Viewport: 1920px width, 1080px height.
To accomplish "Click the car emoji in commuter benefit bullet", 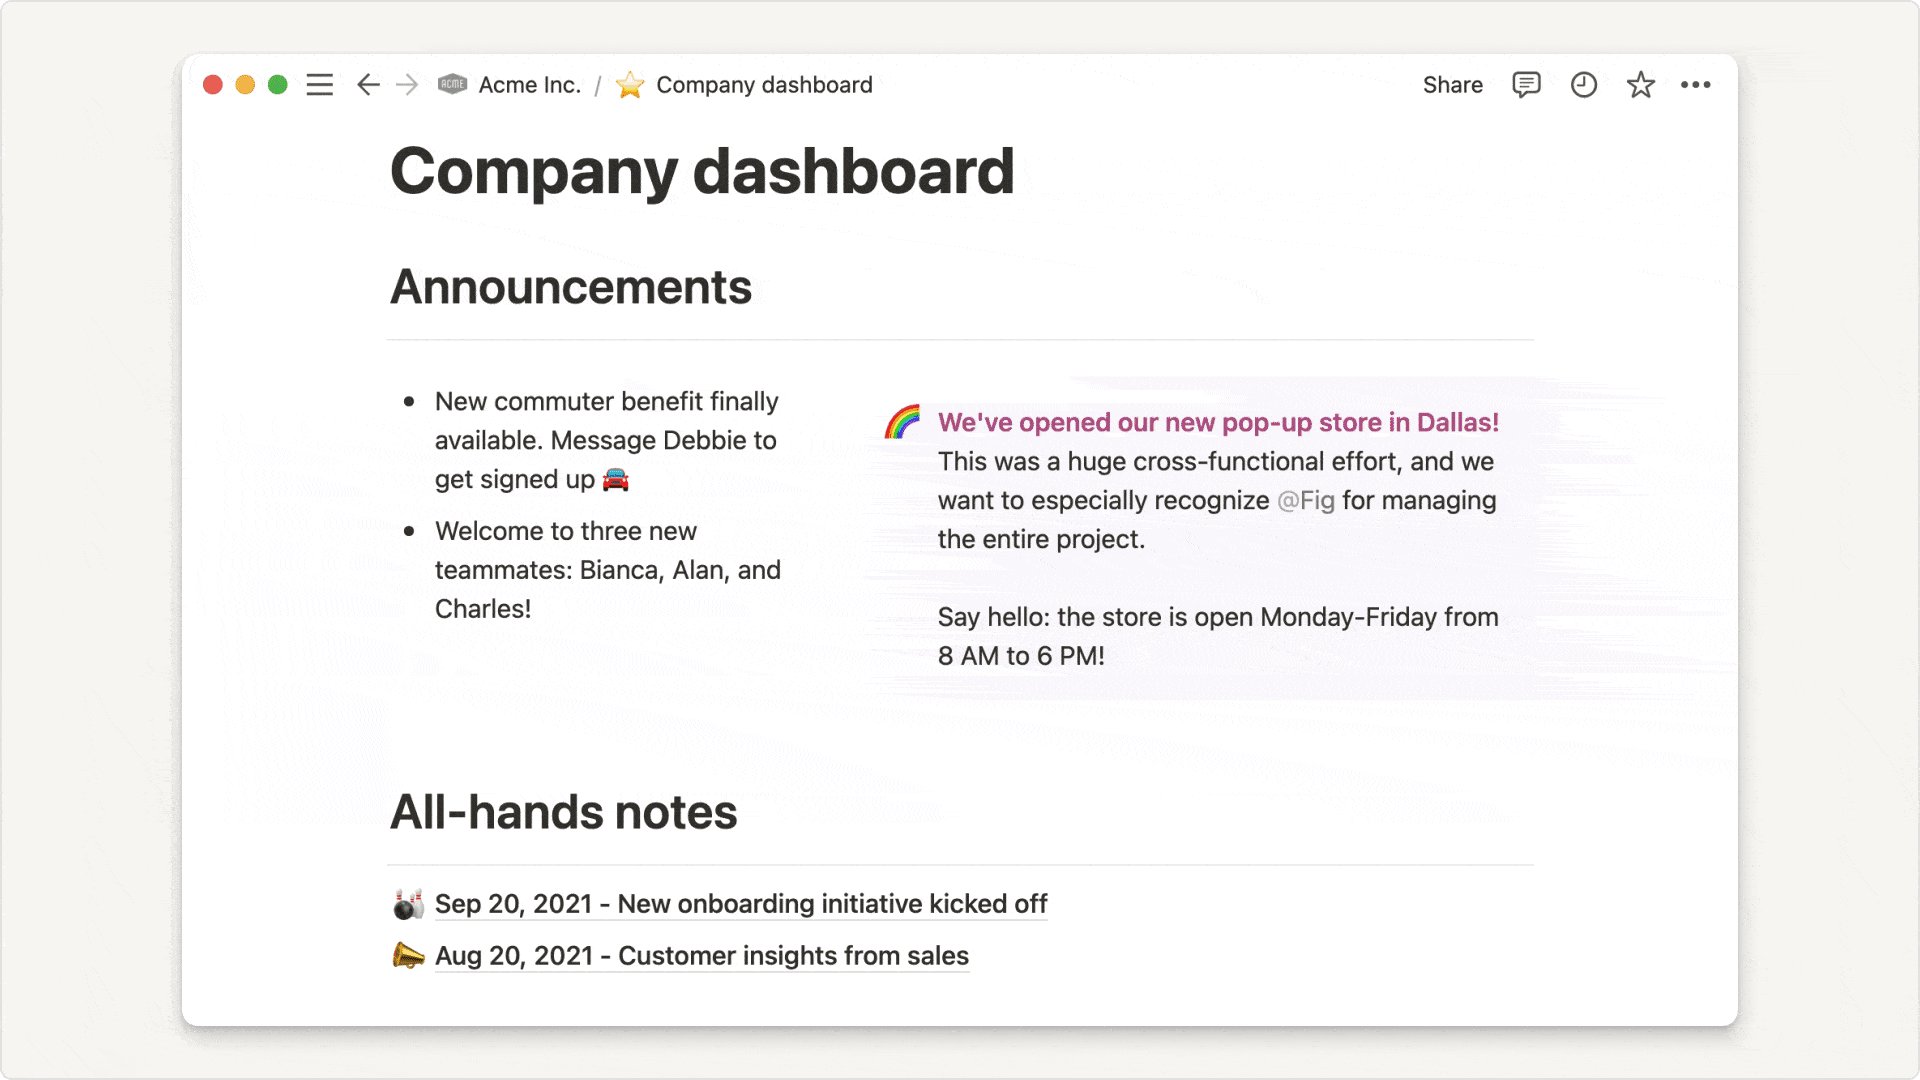I will 615,479.
